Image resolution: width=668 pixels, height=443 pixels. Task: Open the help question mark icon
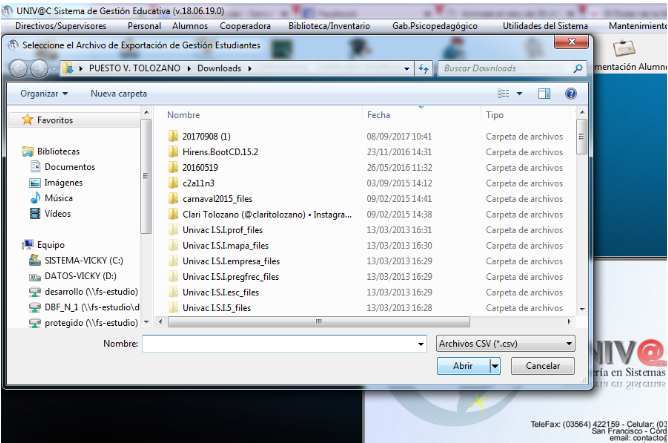pyautogui.click(x=571, y=93)
